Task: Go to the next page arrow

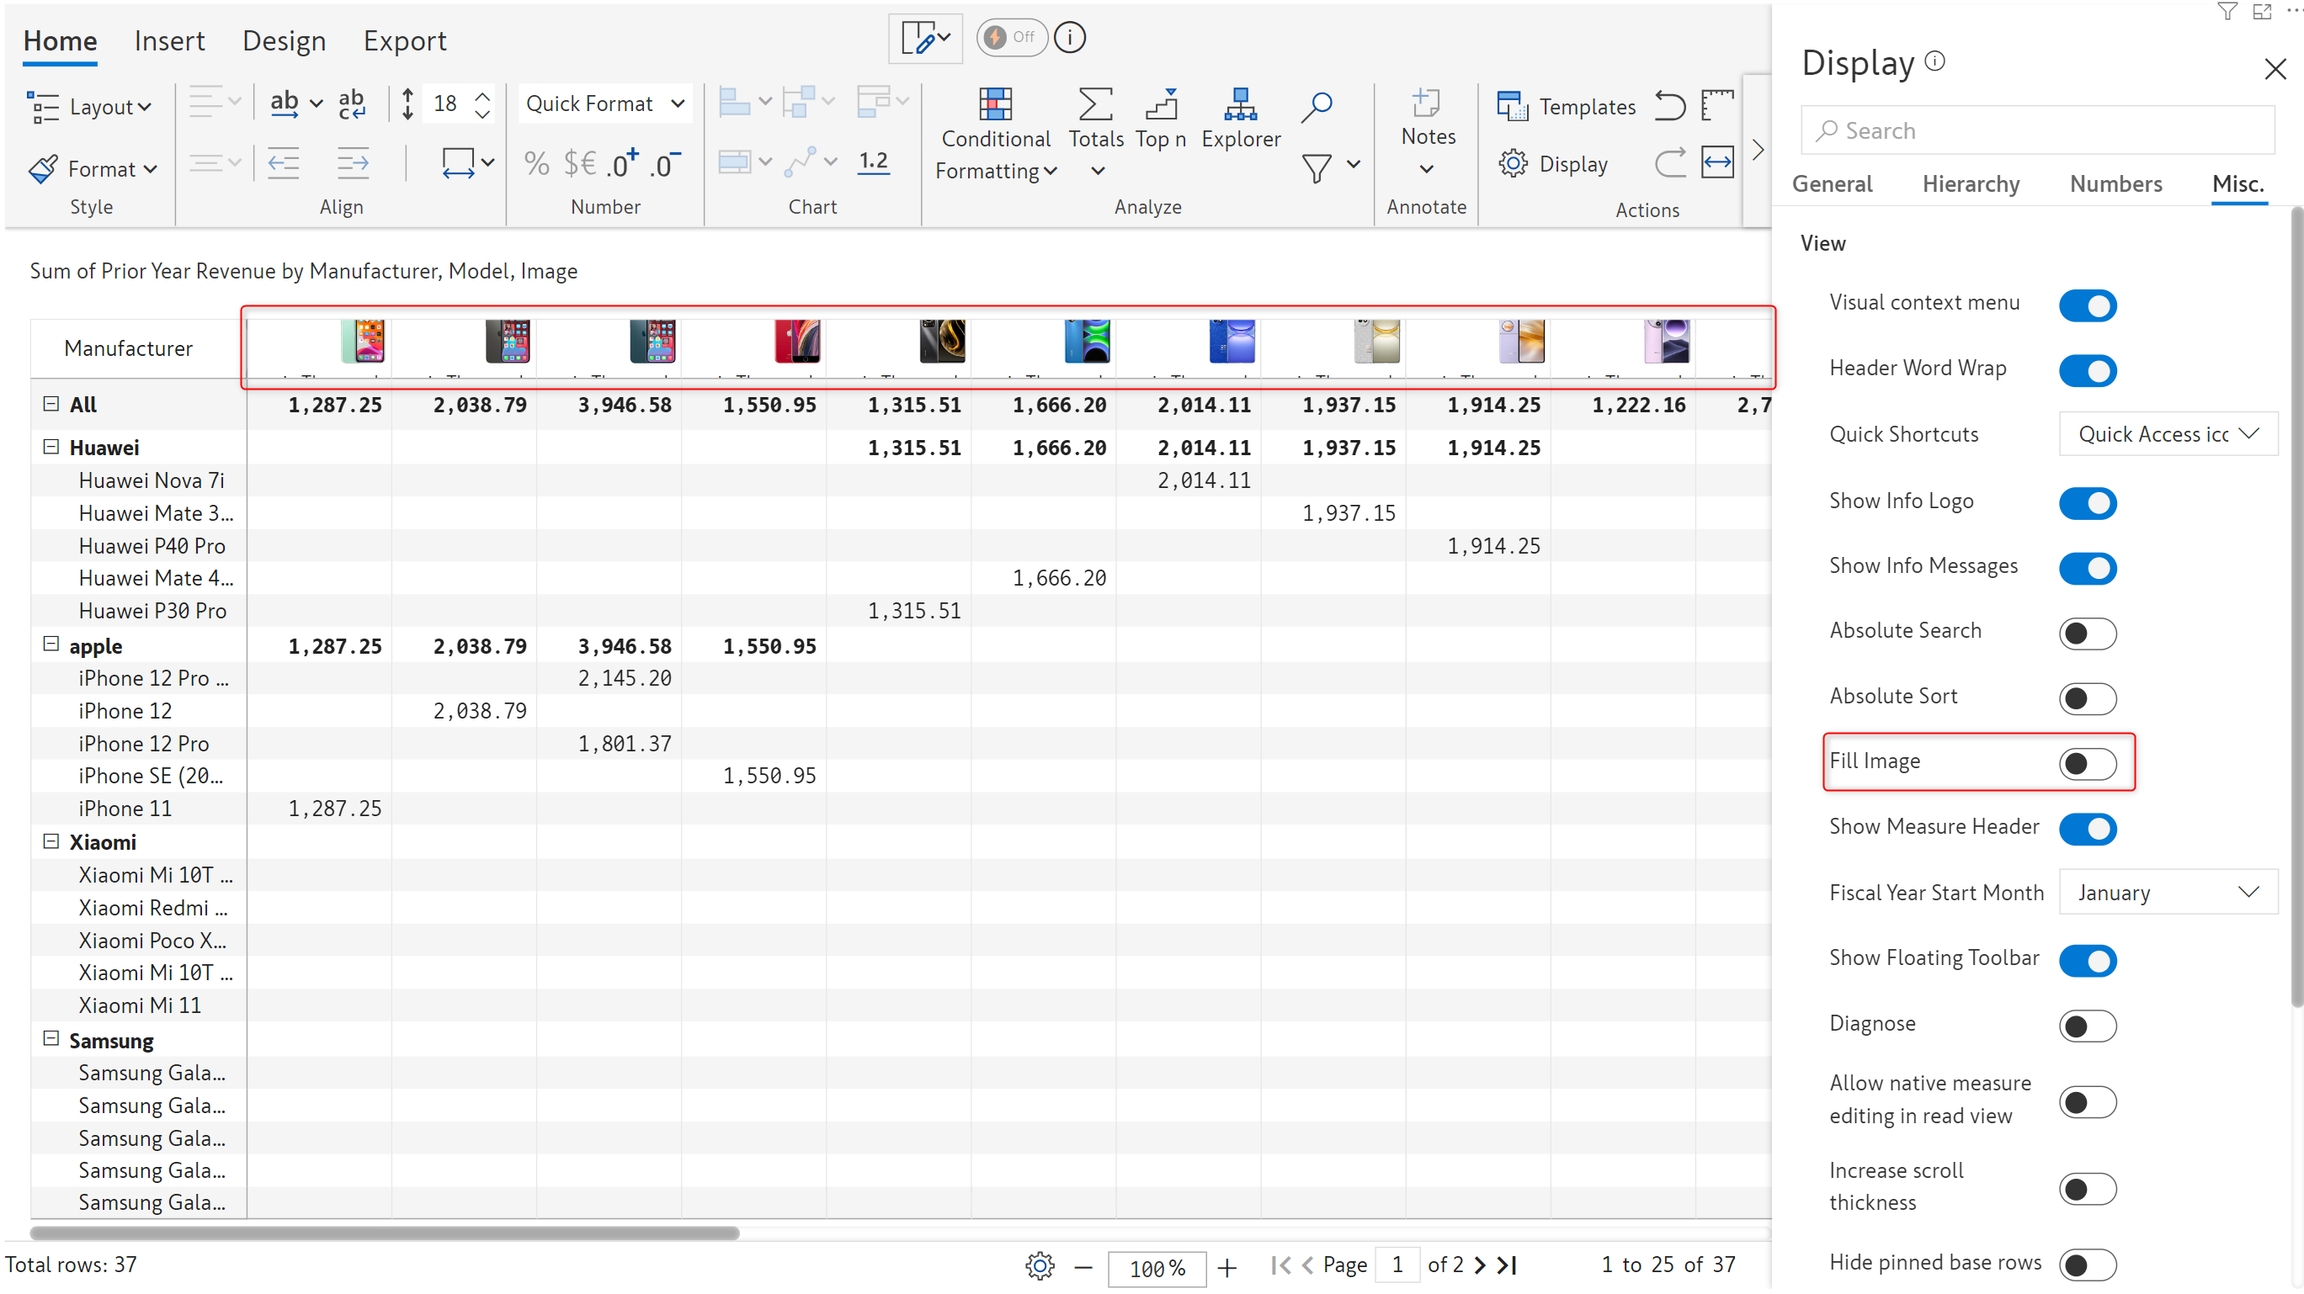Action: tap(1481, 1265)
